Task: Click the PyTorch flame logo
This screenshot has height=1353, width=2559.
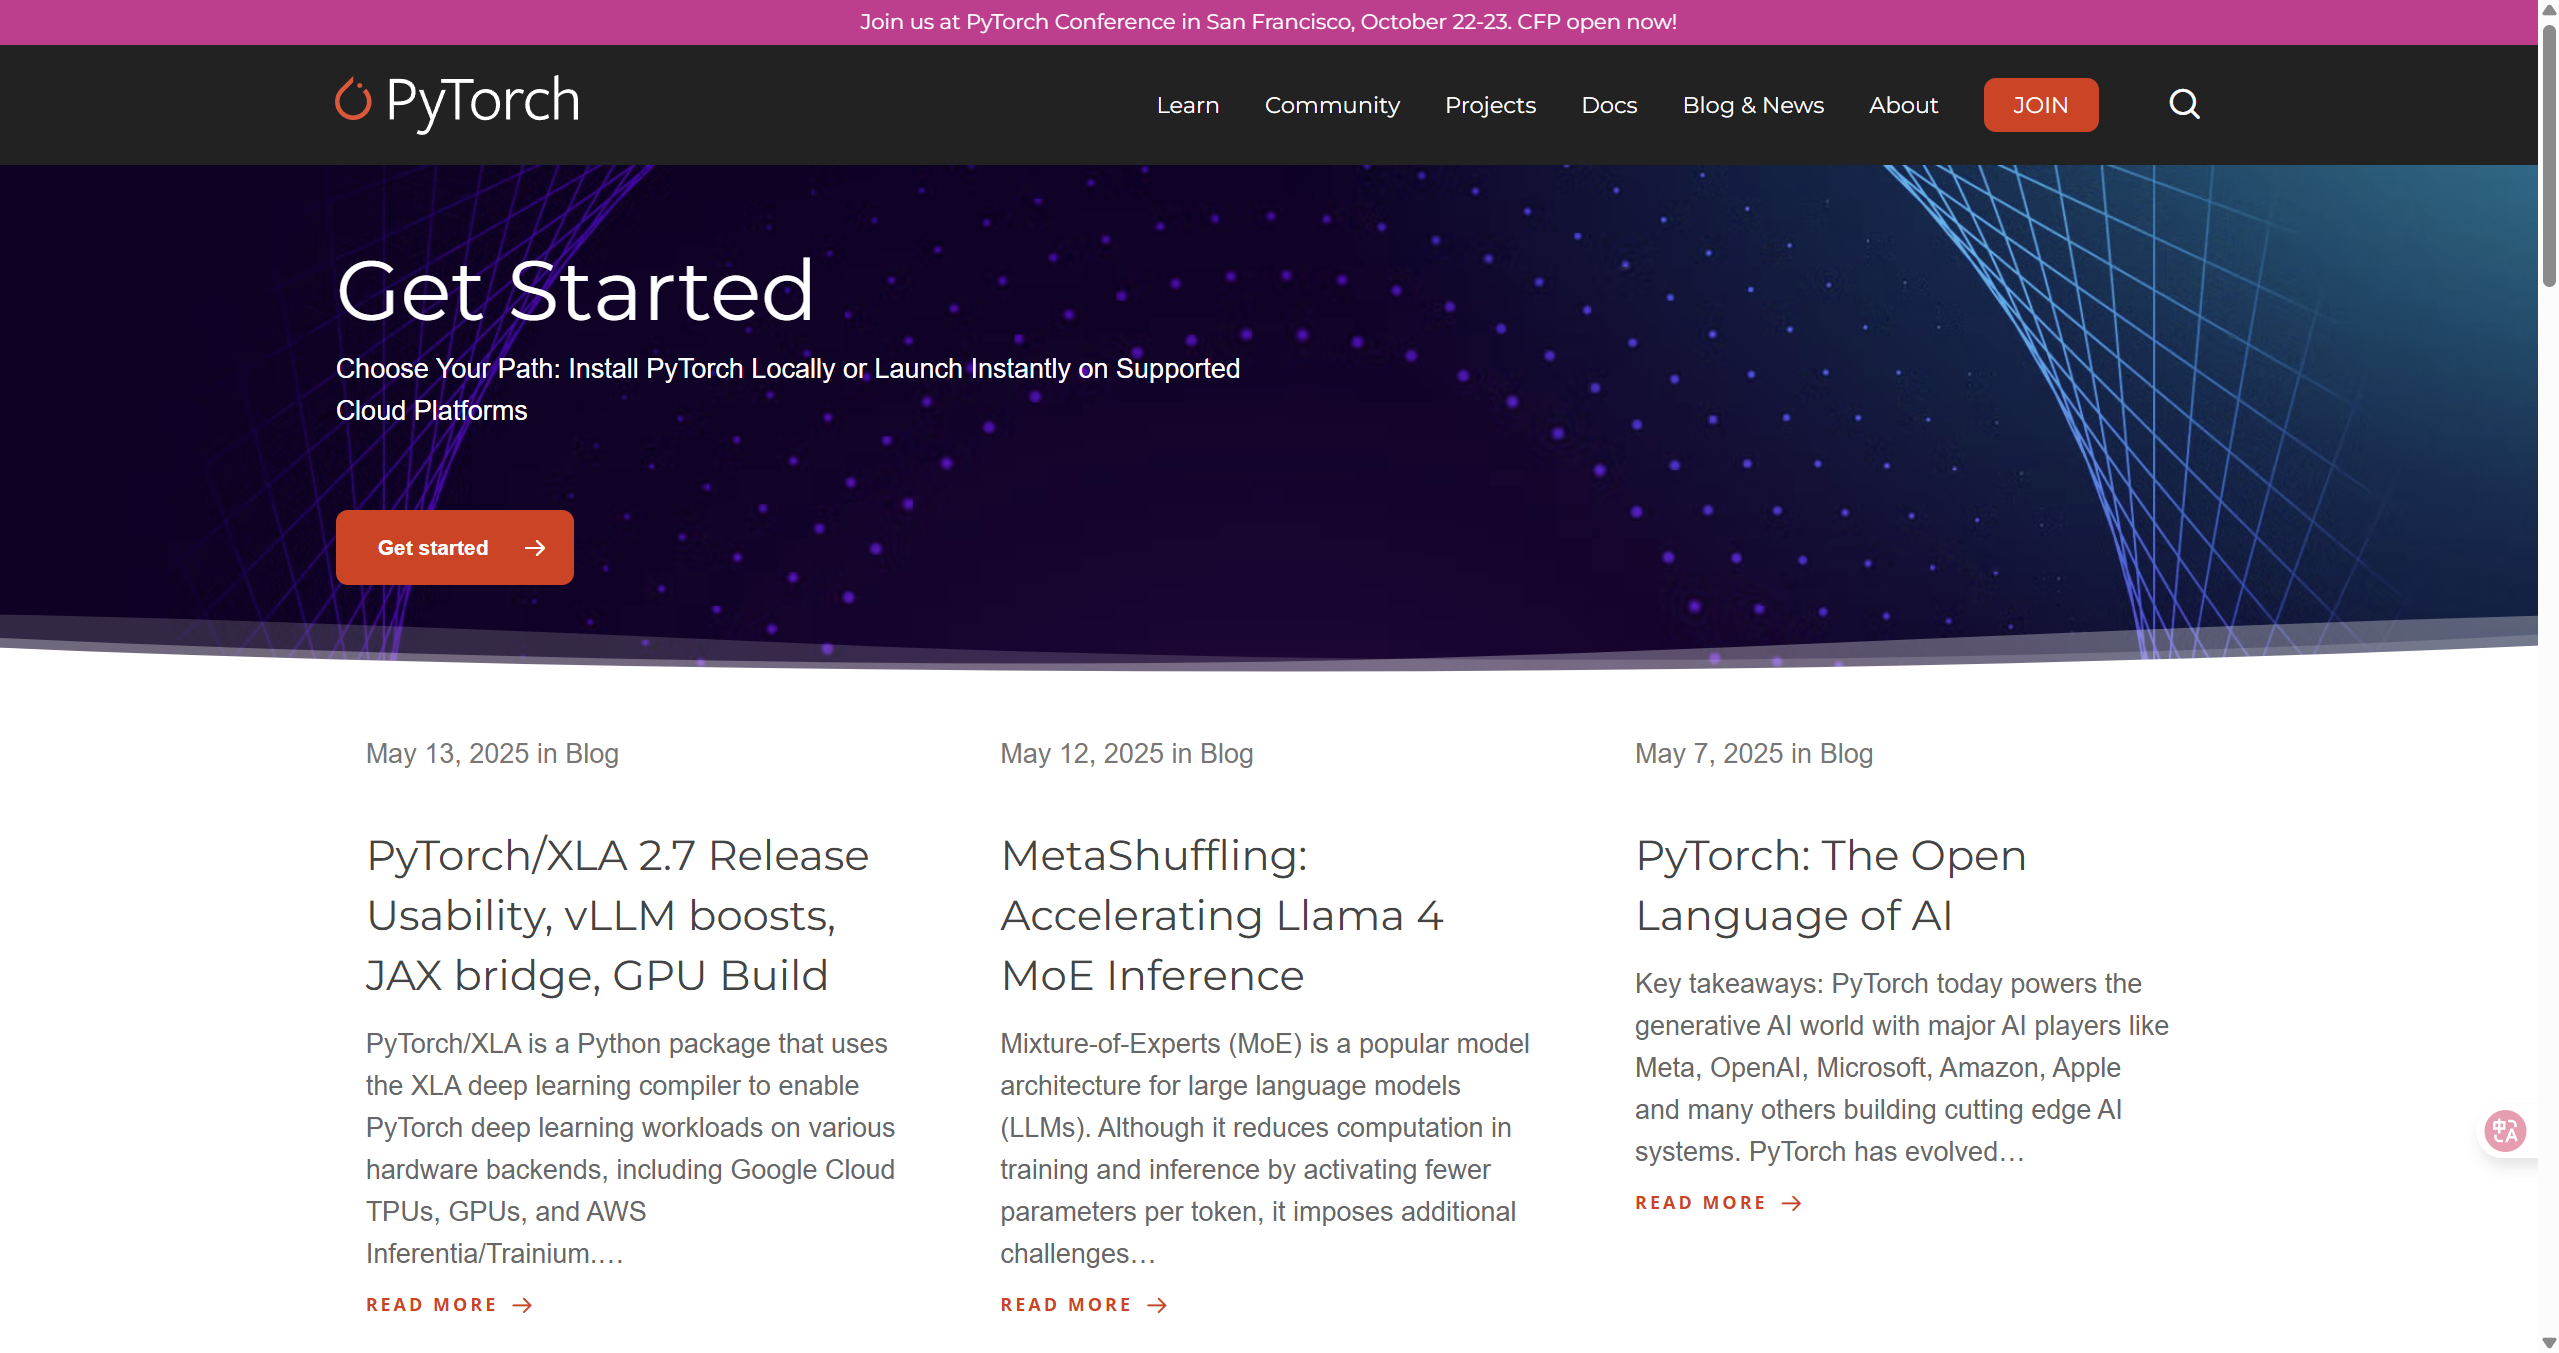Action: (x=354, y=100)
